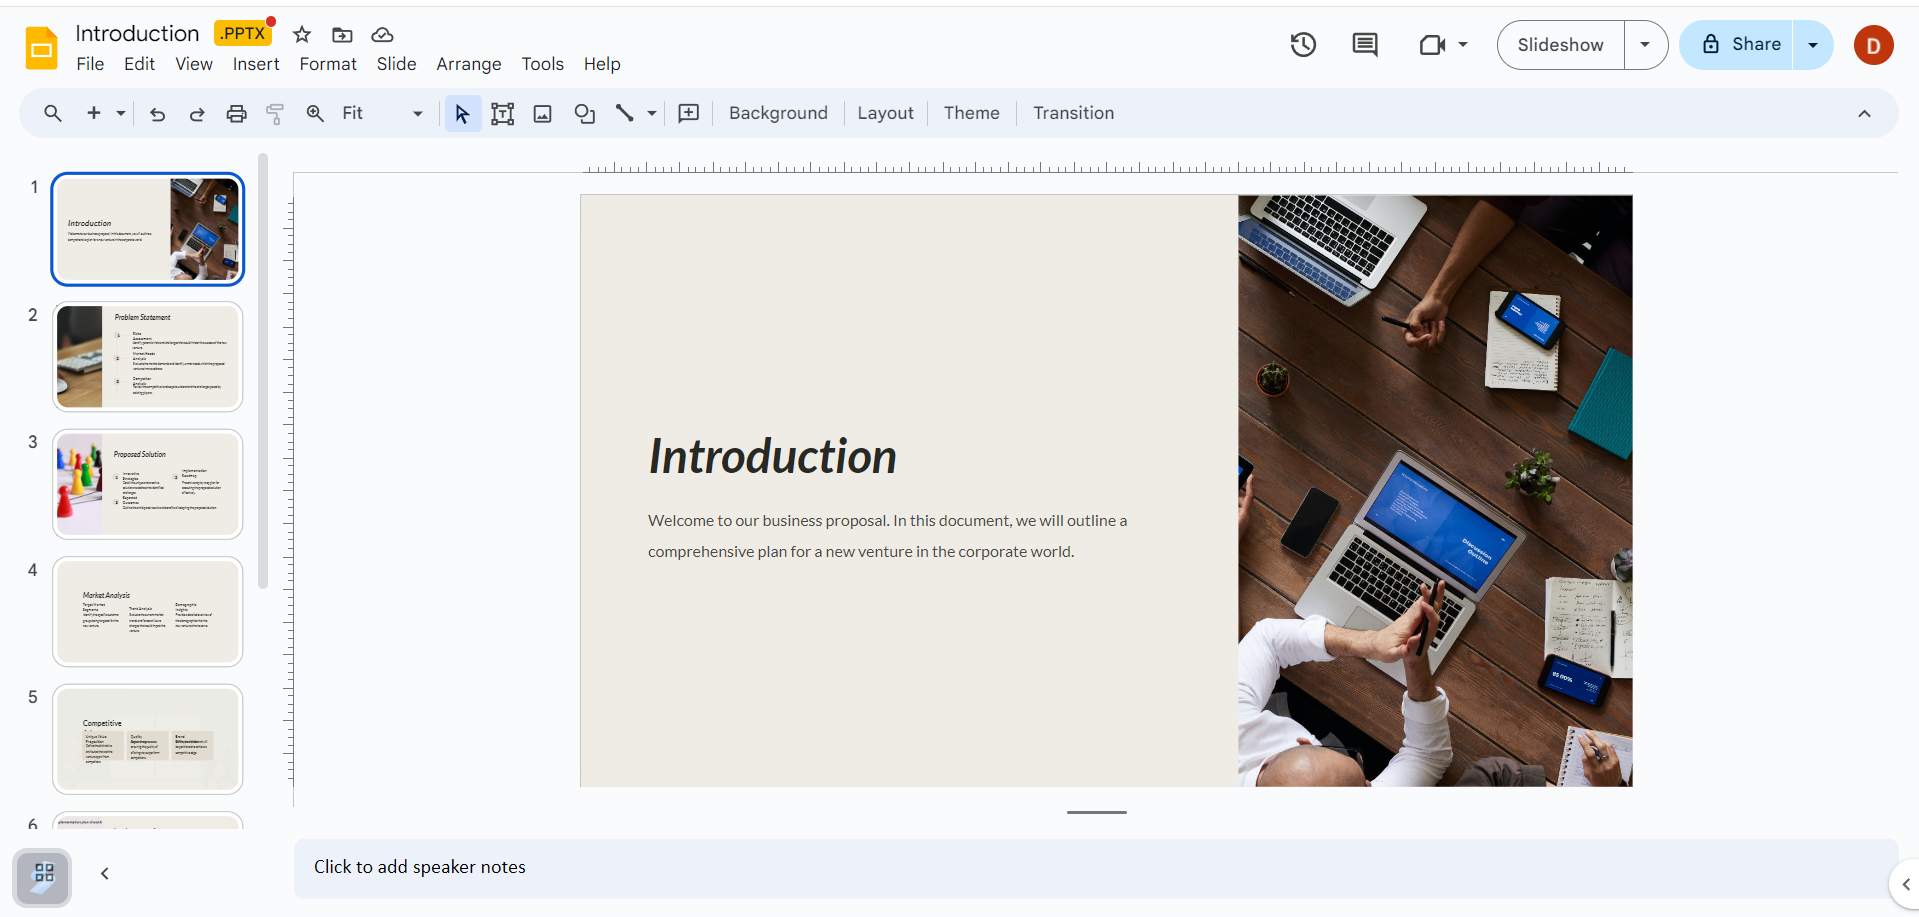Print the presentation
1919x917 pixels.
pyautogui.click(x=236, y=114)
